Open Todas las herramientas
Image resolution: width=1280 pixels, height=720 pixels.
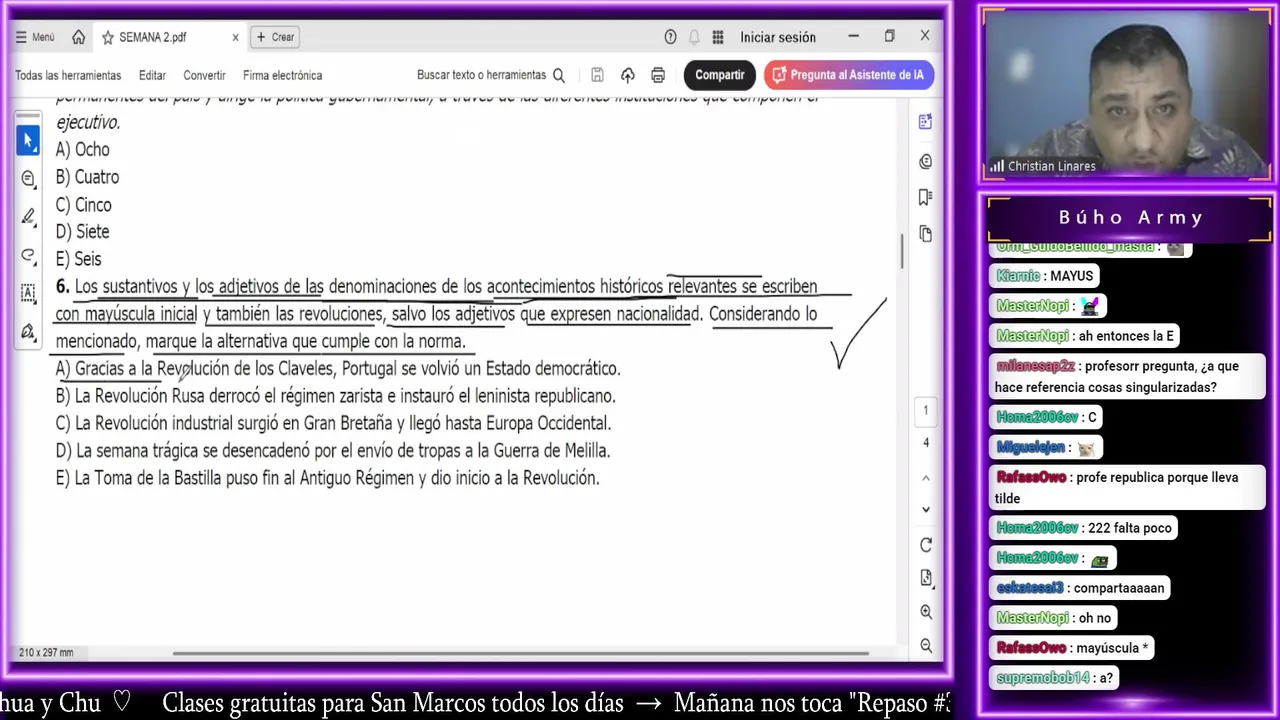click(68, 75)
